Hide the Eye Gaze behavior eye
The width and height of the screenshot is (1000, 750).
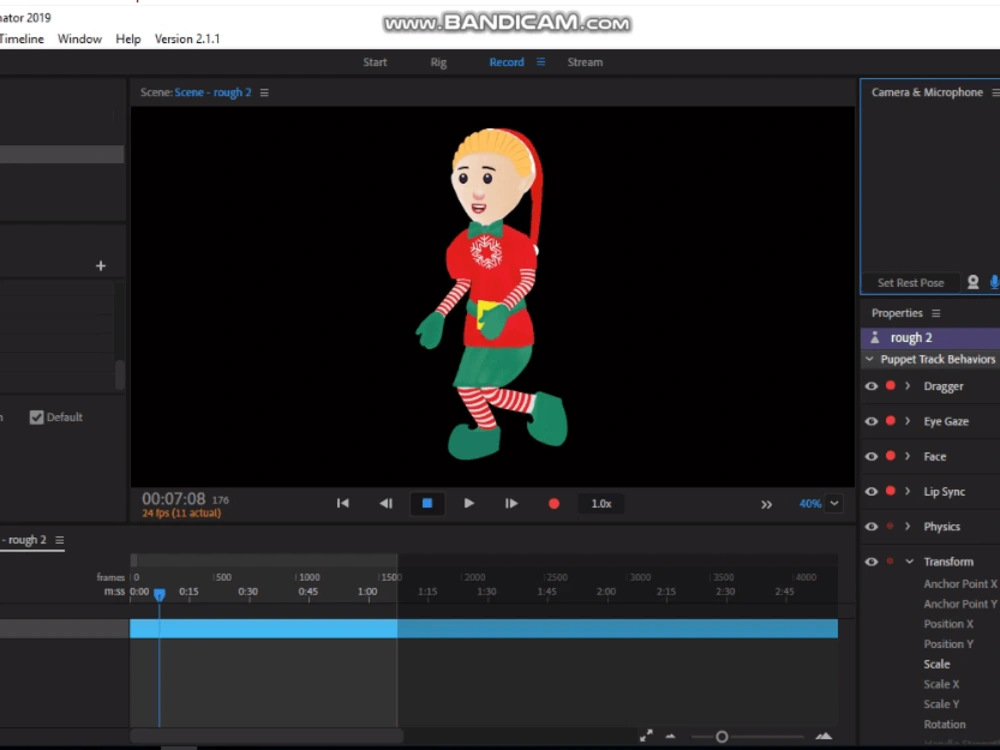pyautogui.click(x=871, y=421)
